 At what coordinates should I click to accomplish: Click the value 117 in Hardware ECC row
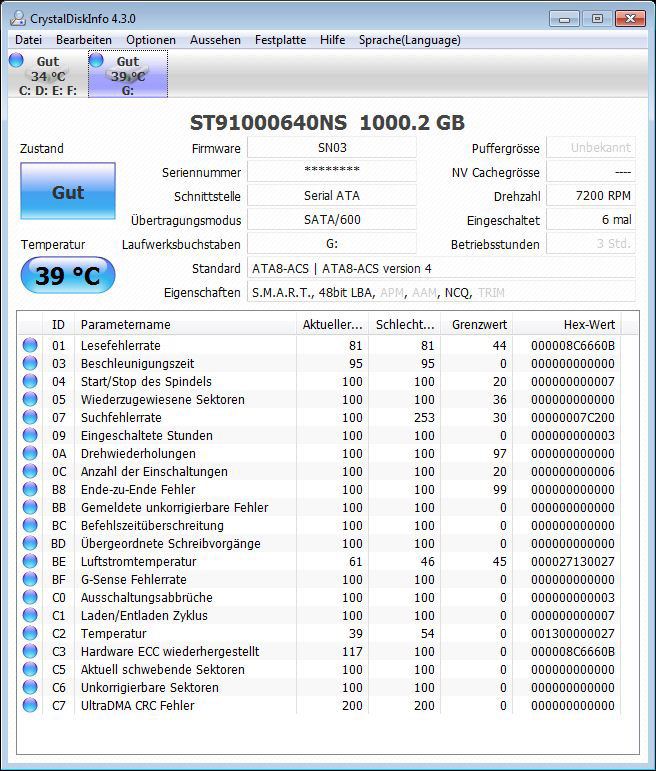click(352, 652)
